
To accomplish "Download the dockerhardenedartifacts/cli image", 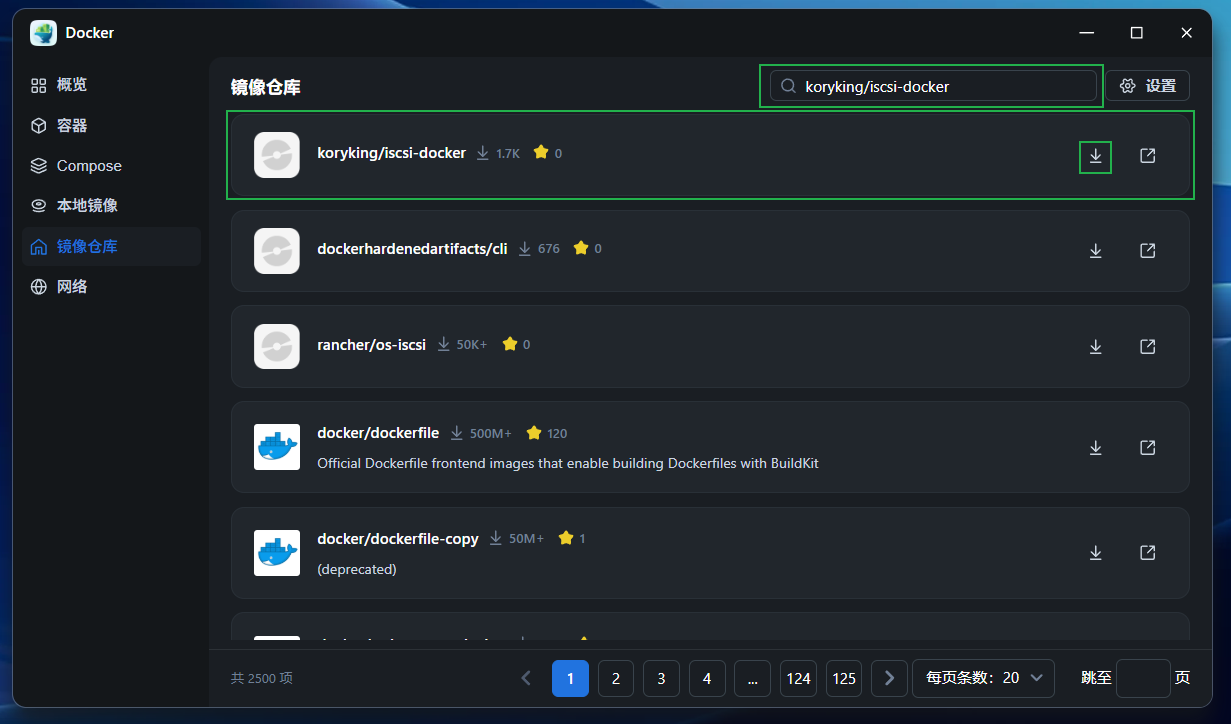I will pos(1095,251).
